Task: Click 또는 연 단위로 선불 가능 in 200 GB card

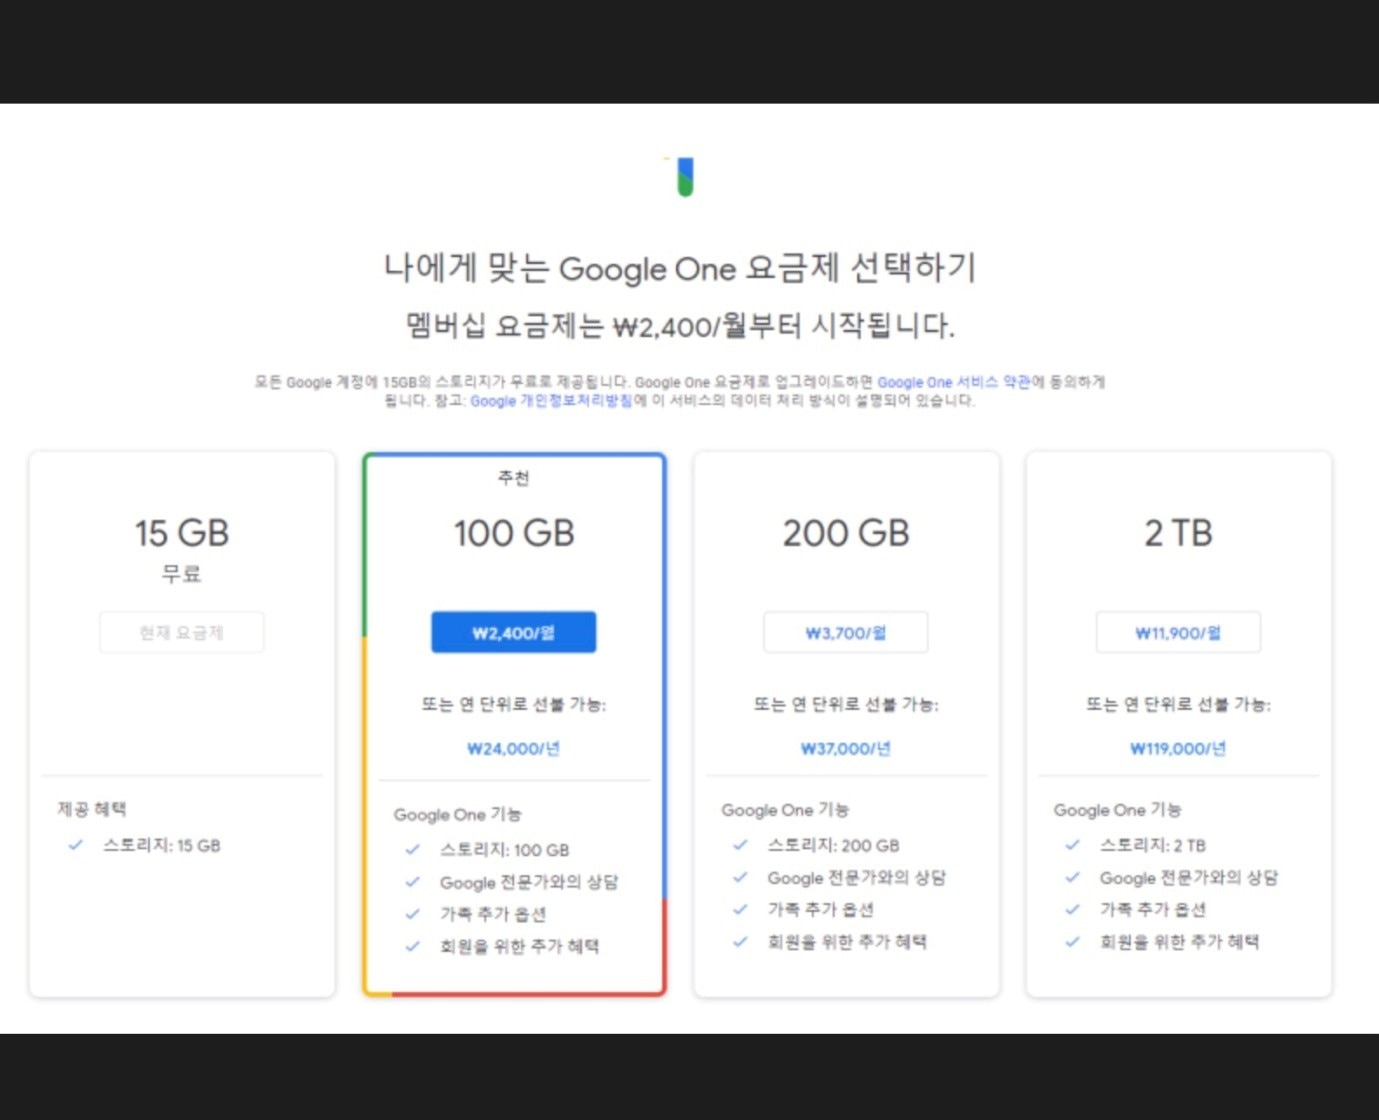Action: tap(845, 704)
